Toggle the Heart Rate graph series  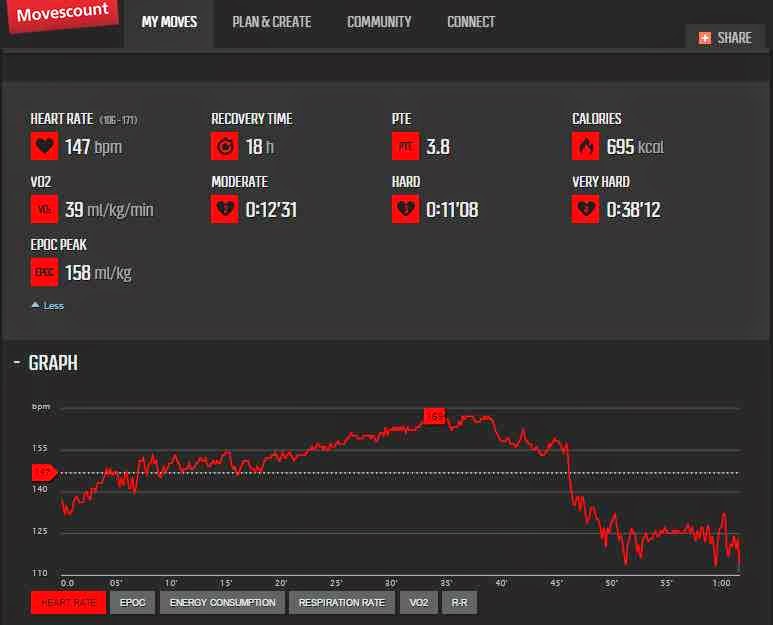[x=69, y=602]
